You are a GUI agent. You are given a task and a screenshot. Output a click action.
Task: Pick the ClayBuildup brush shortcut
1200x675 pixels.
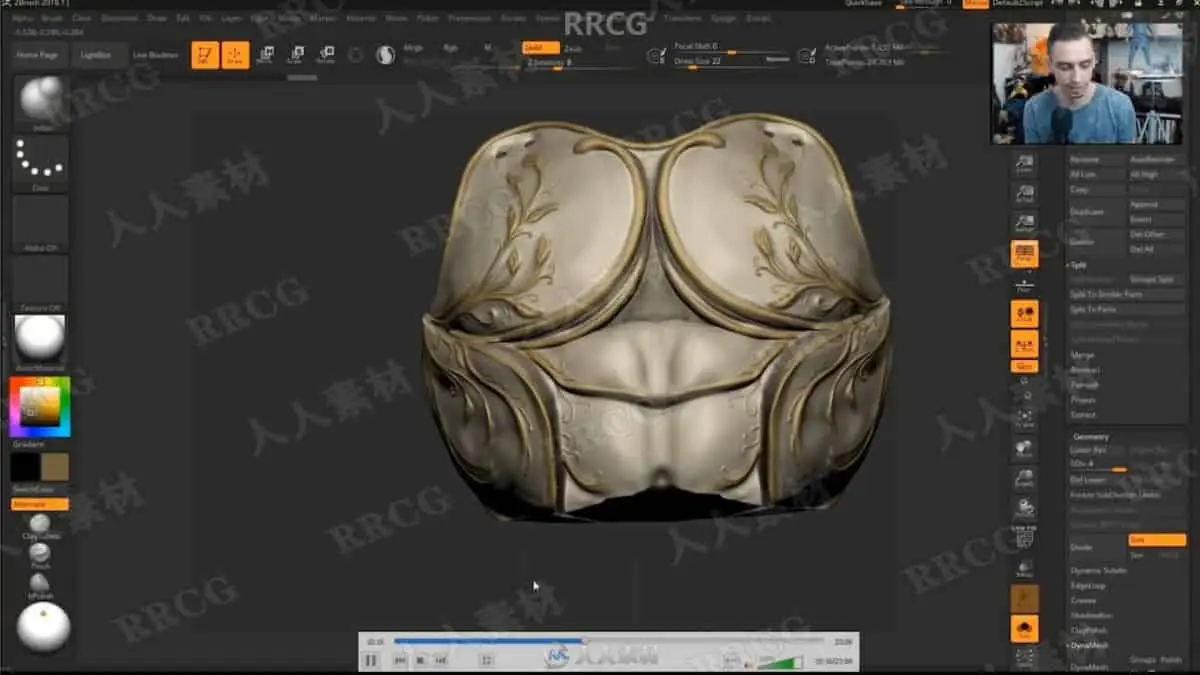click(x=40, y=526)
